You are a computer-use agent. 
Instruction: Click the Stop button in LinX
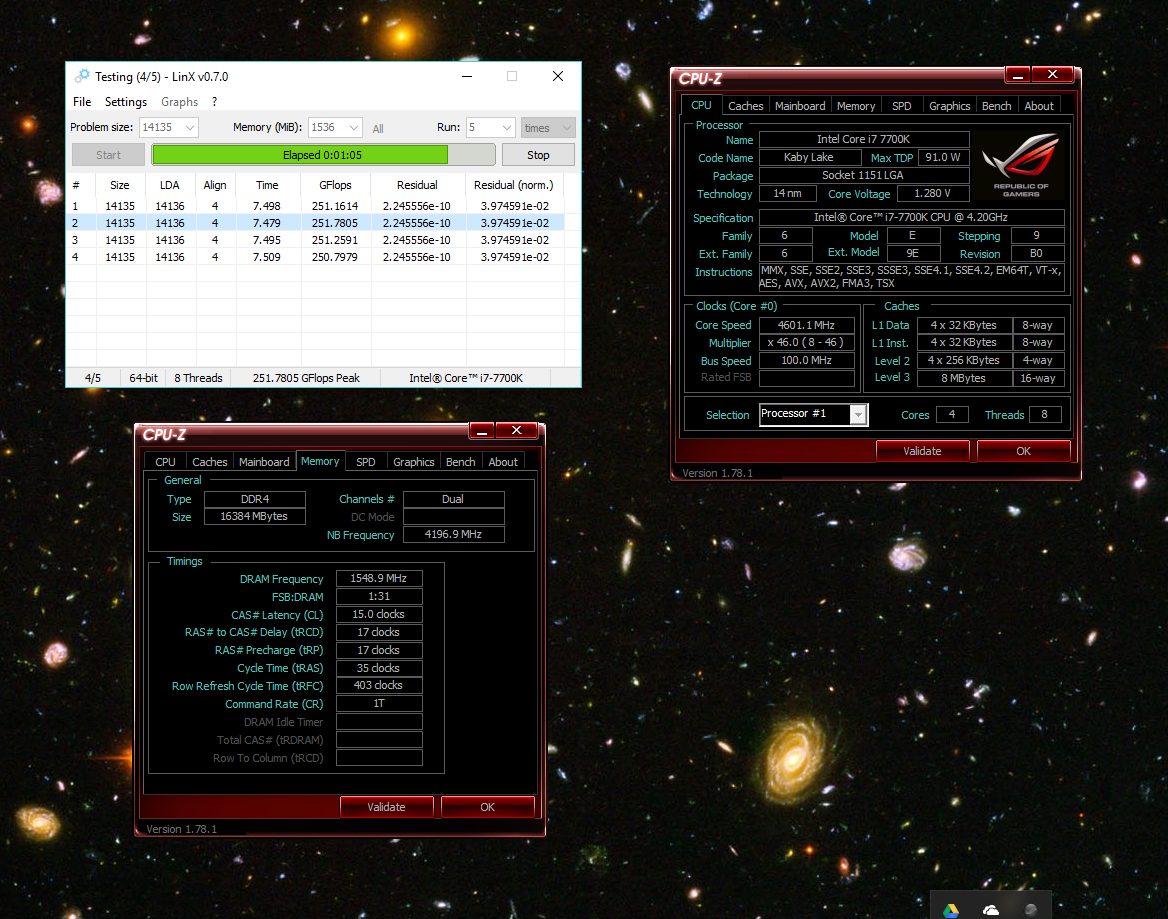(x=538, y=155)
